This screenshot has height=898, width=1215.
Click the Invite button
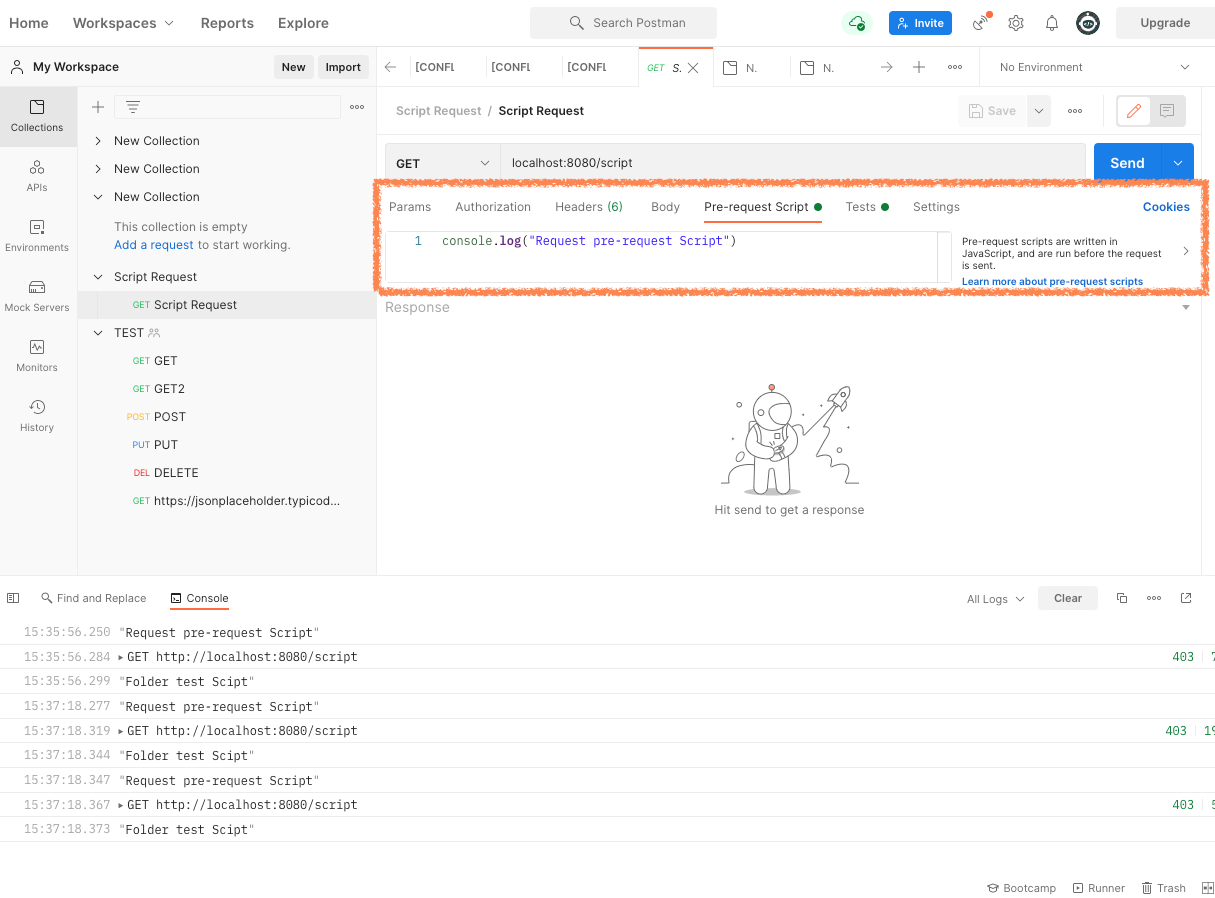[x=920, y=23]
